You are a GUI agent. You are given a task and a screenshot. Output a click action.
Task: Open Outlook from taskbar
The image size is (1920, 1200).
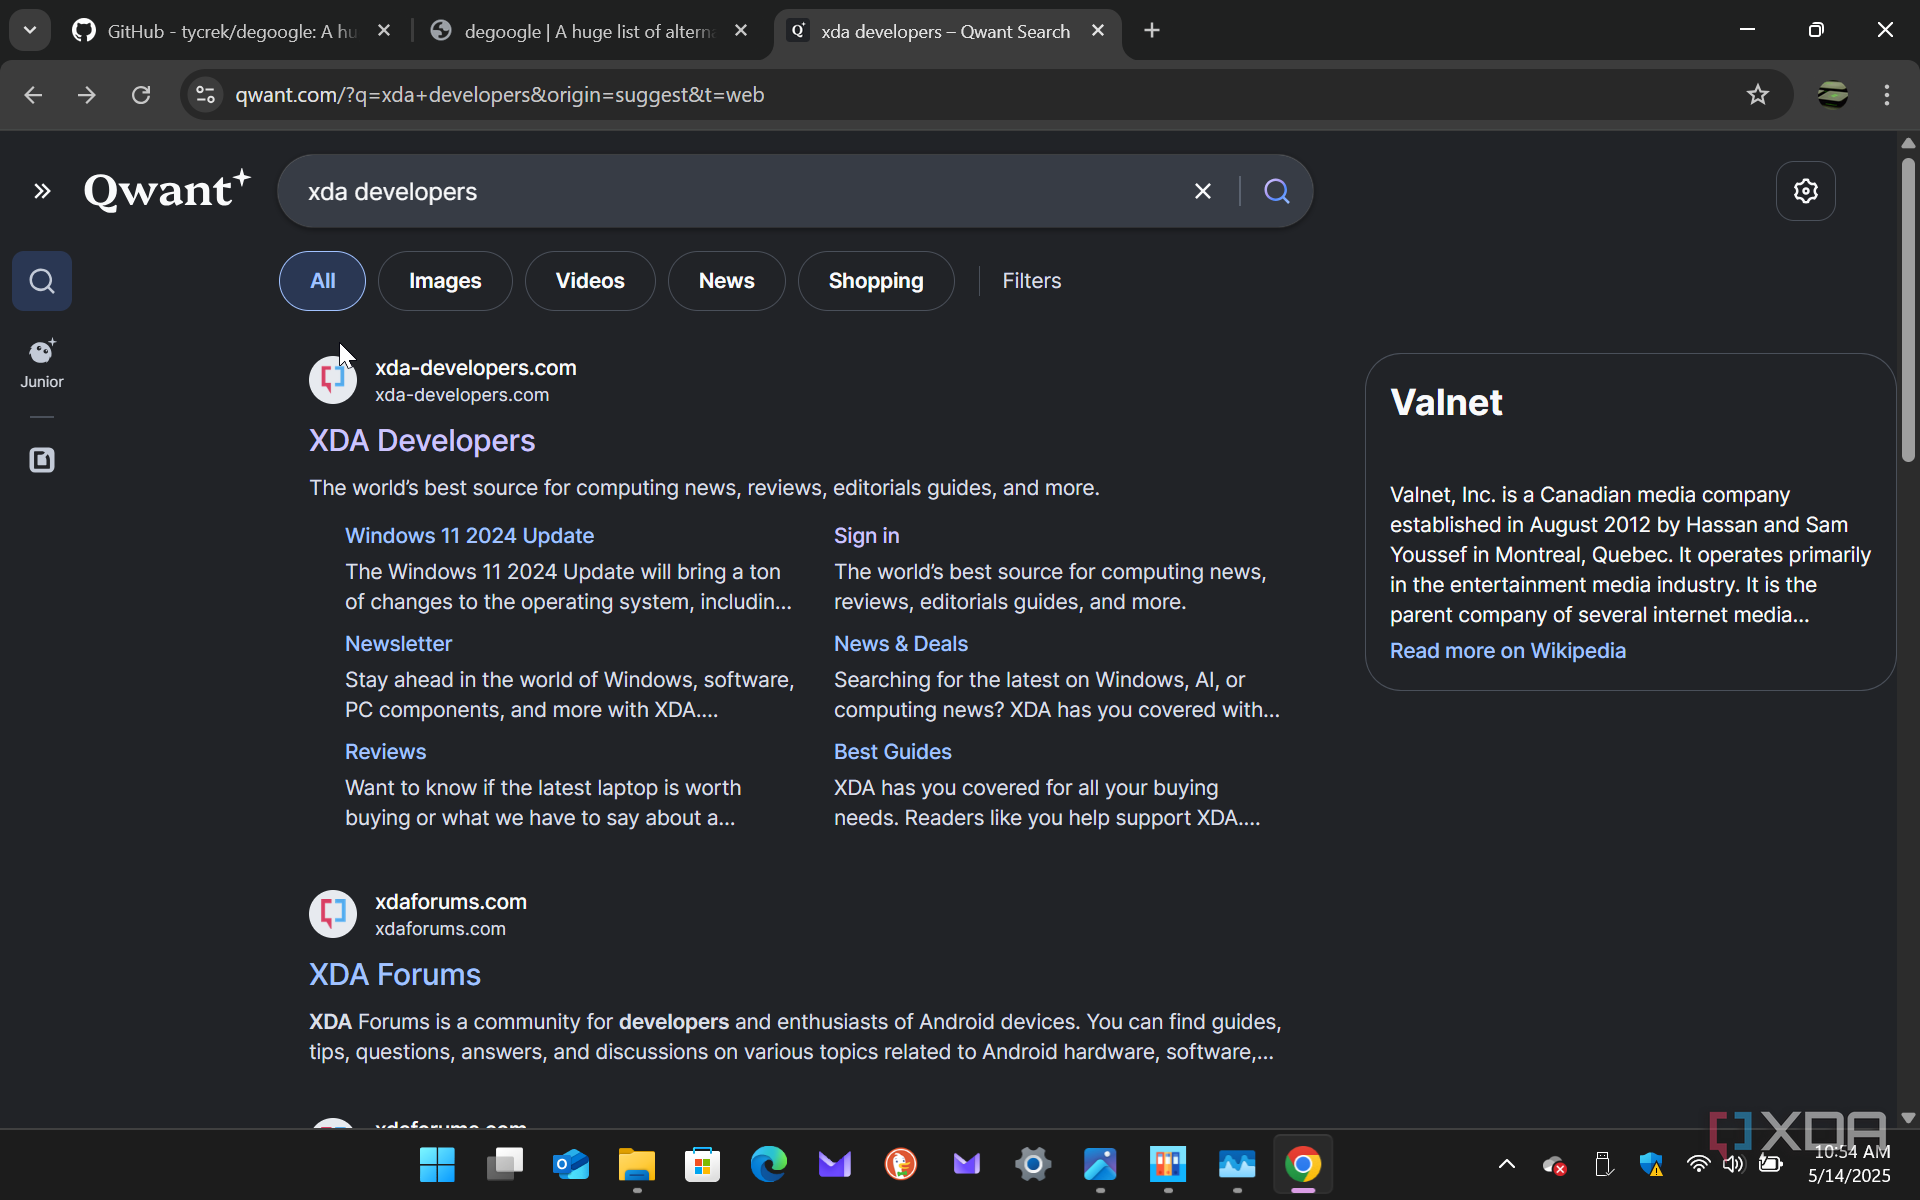coord(571,1165)
